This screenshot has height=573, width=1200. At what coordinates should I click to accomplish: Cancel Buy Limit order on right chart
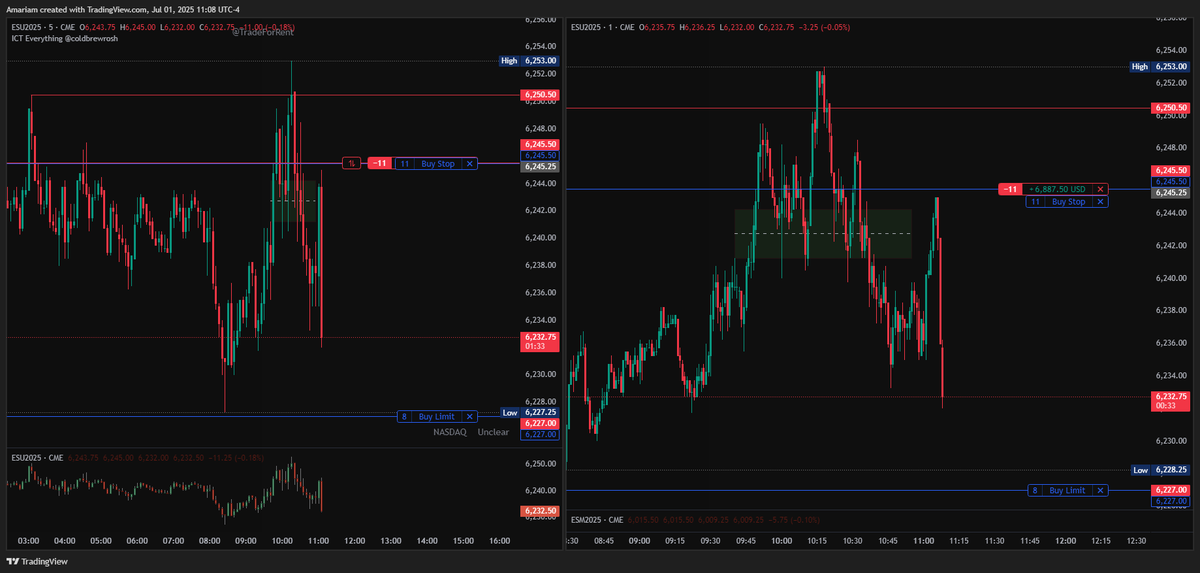1101,491
